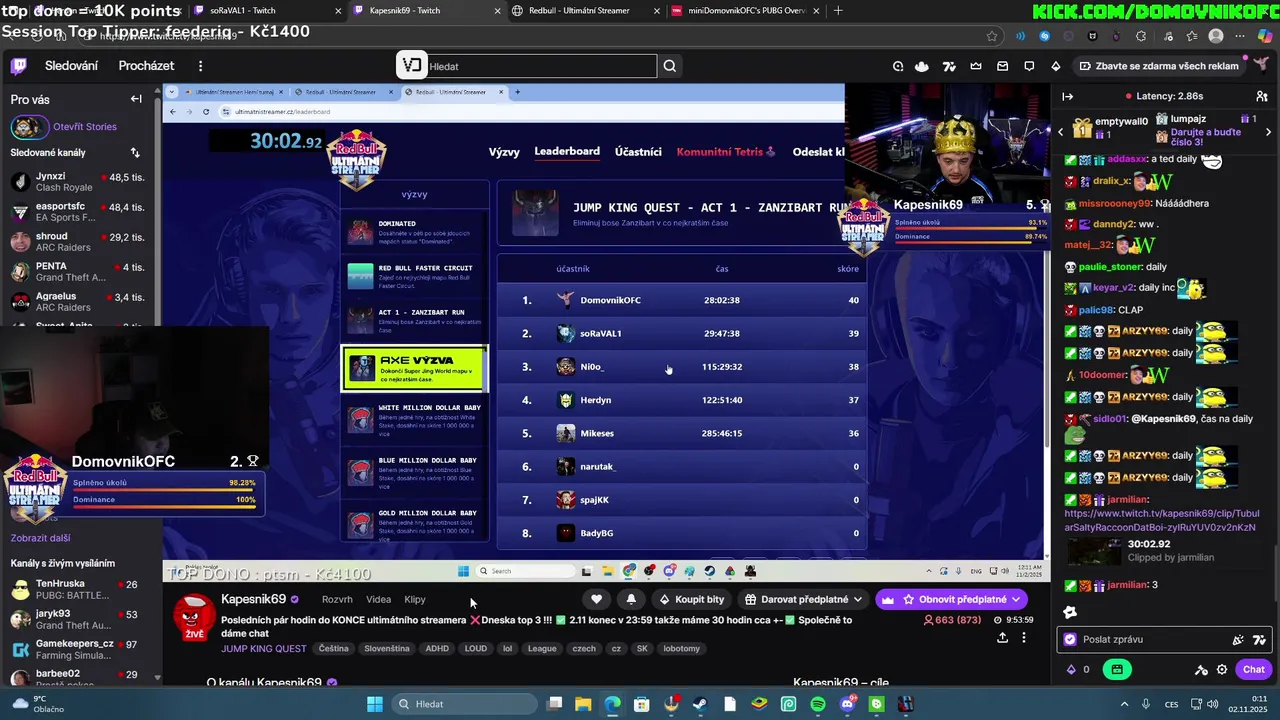The image size is (1280, 720).
Task: Click the 7TV icon in the top bar
Action: 949,66
